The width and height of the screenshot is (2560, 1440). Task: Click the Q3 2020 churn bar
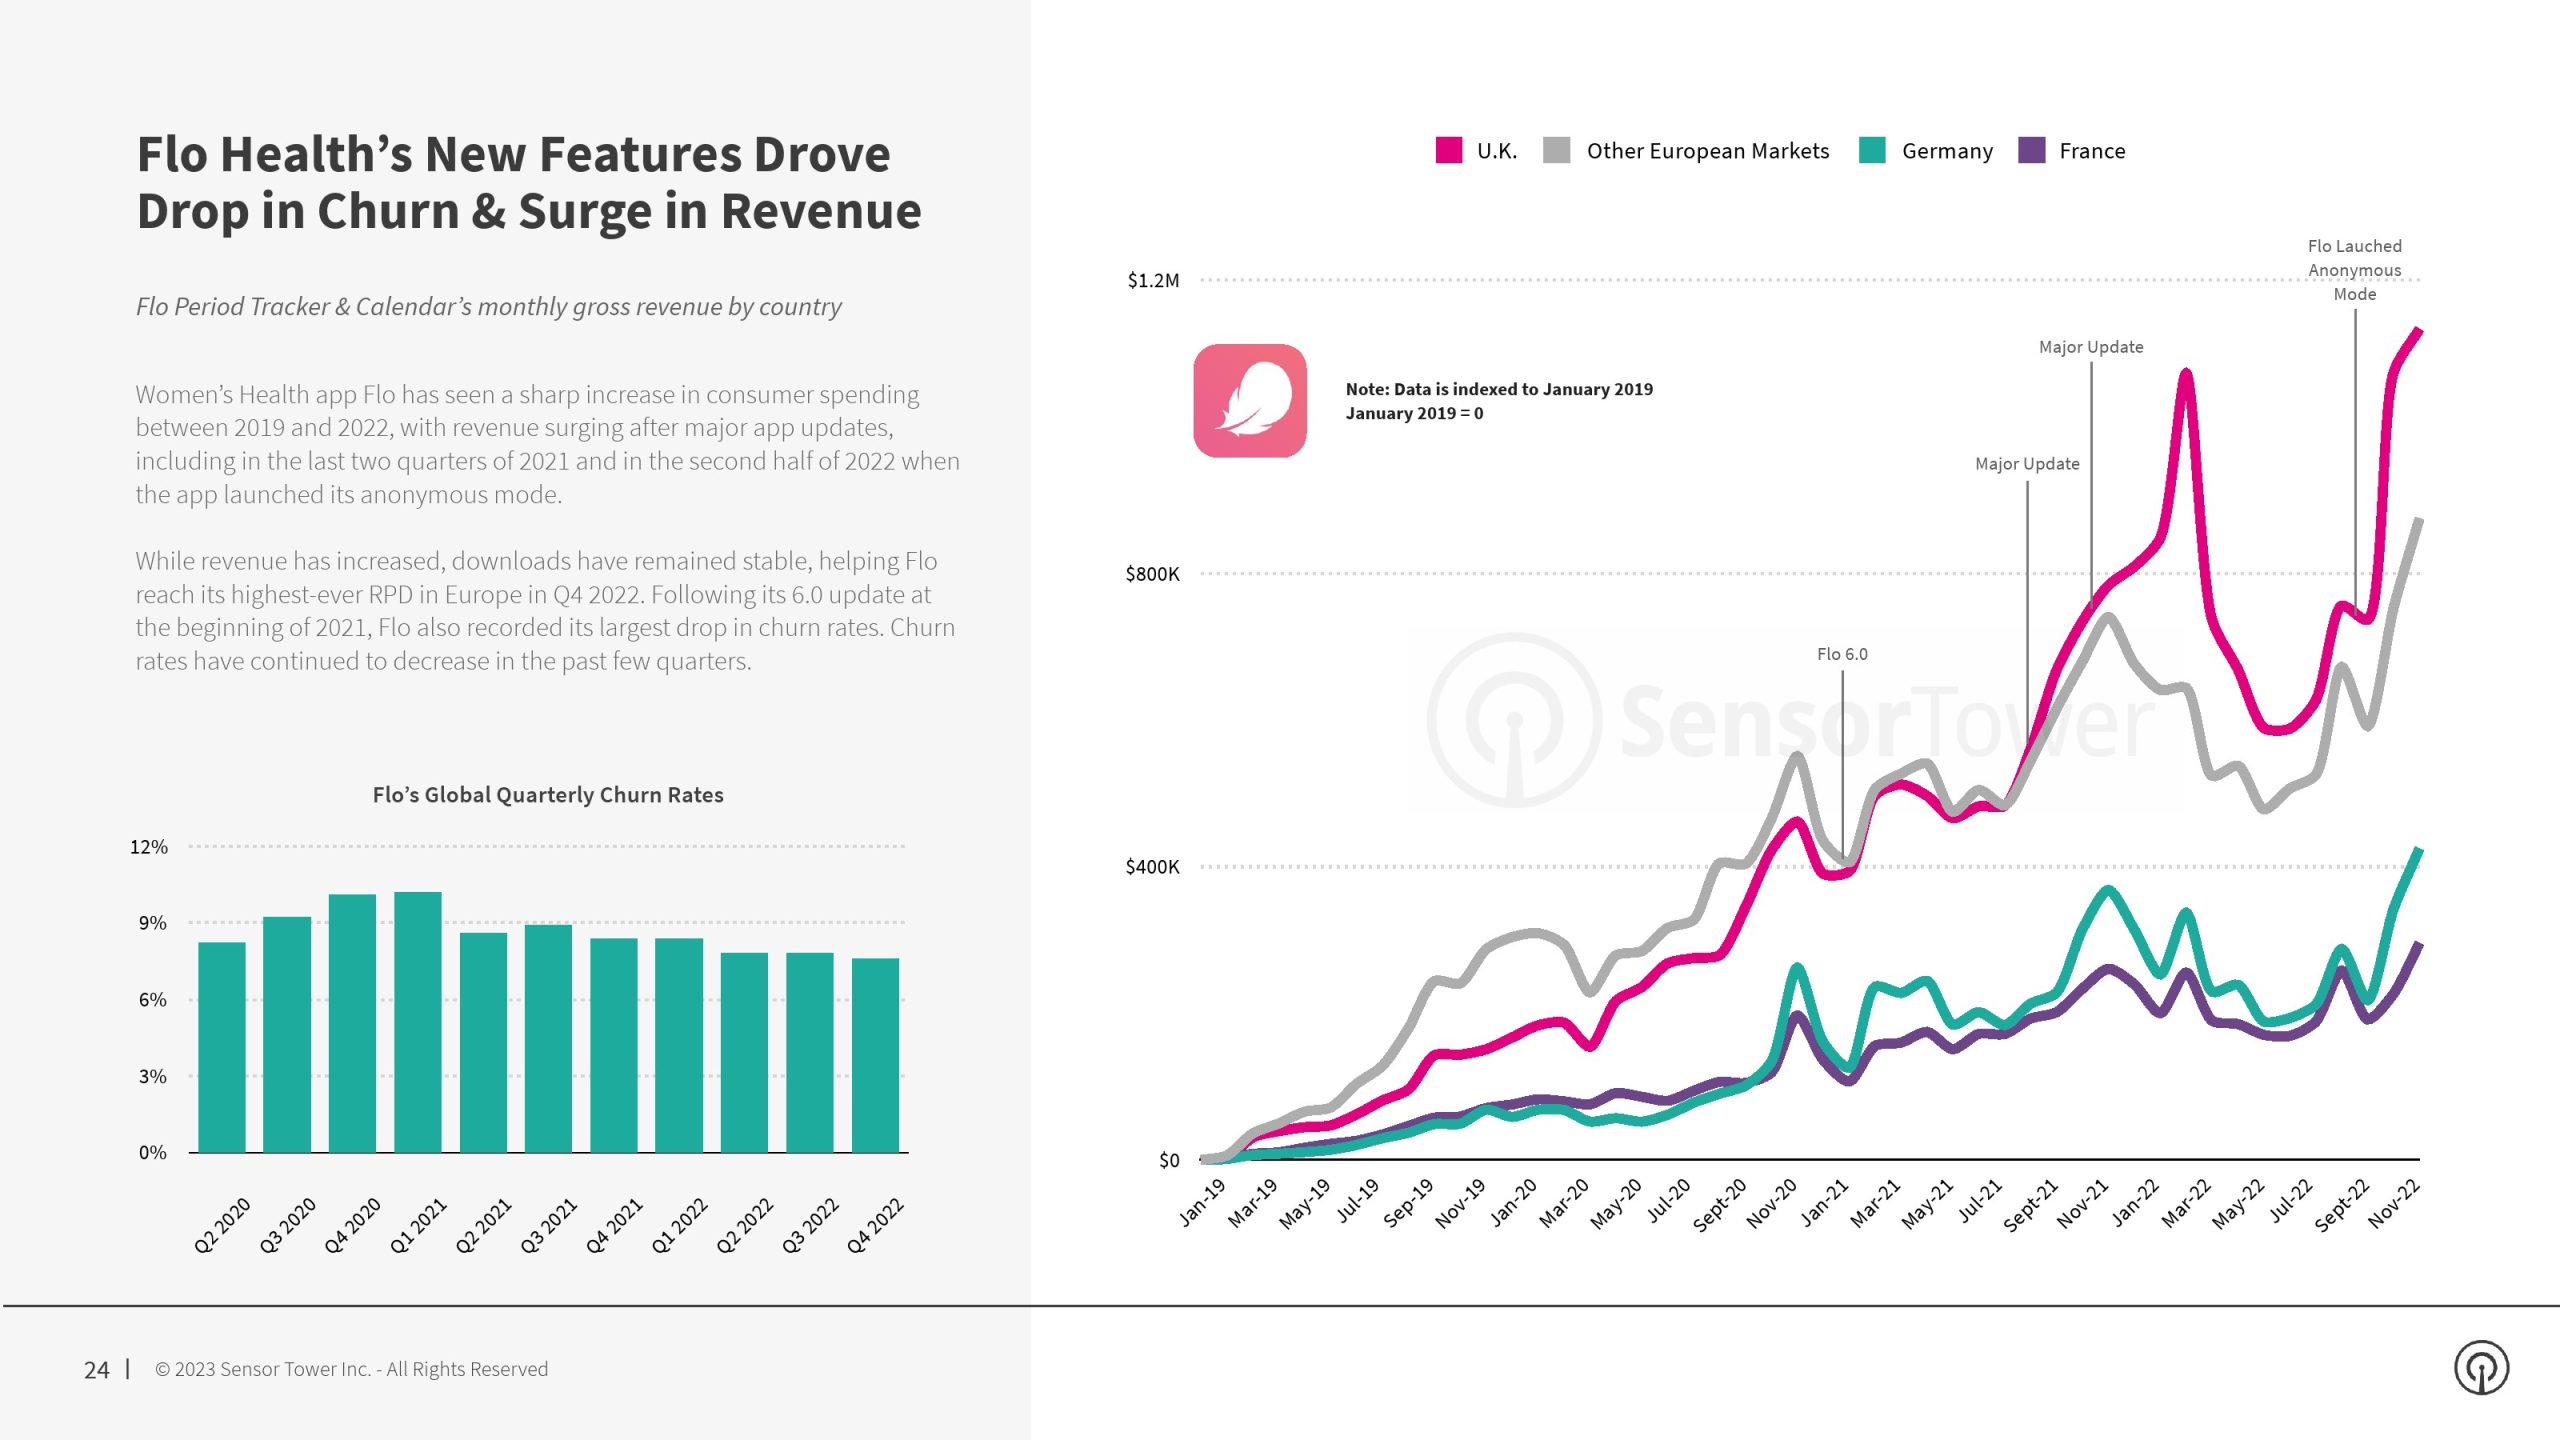(x=287, y=1035)
